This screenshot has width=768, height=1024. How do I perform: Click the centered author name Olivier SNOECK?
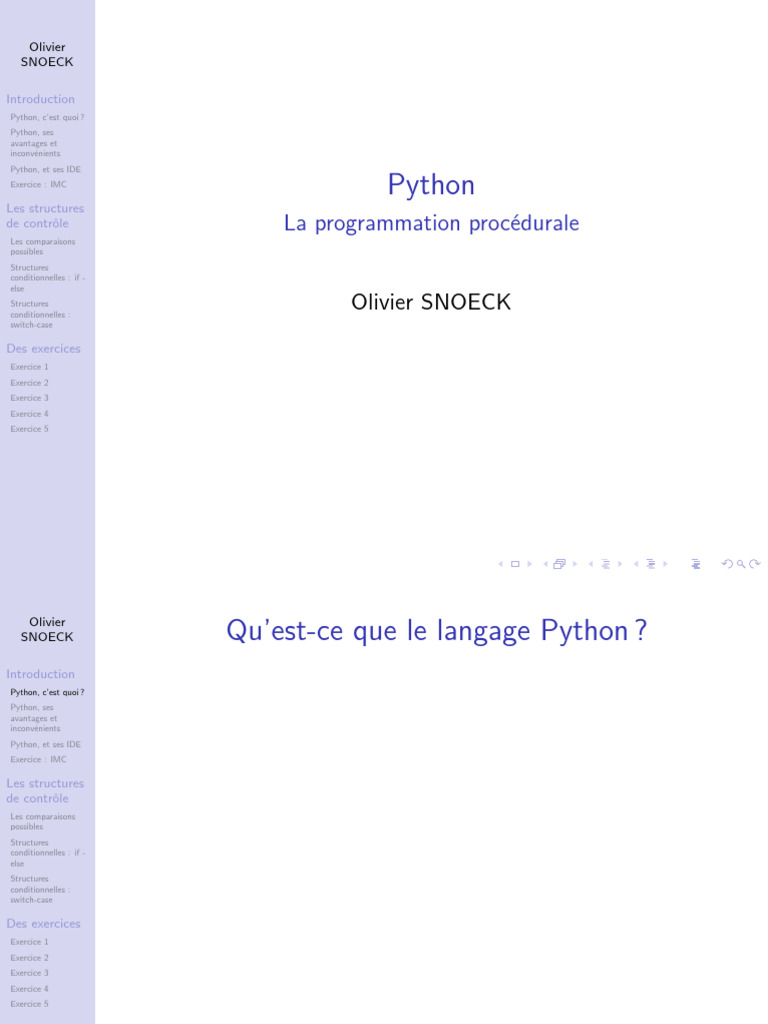coord(431,302)
